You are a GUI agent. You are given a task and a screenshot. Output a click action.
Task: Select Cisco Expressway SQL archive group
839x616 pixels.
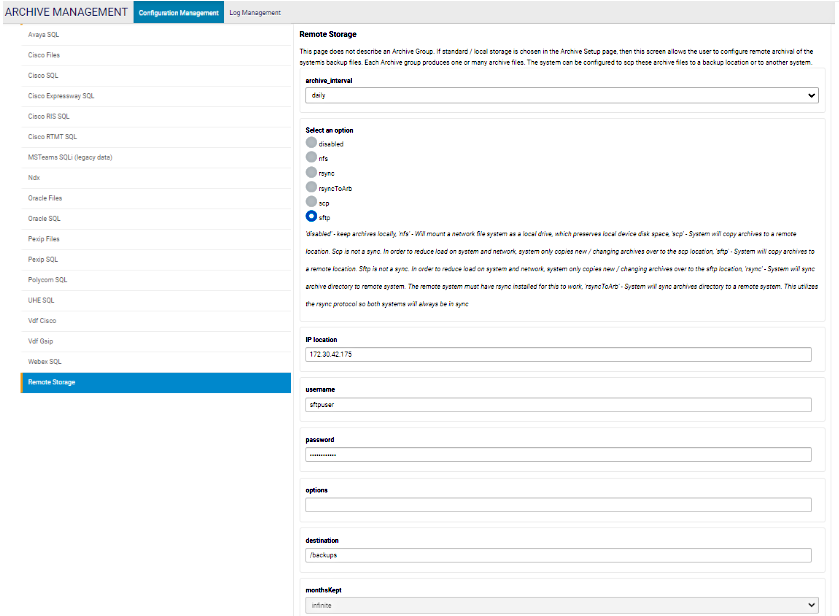click(x=156, y=96)
